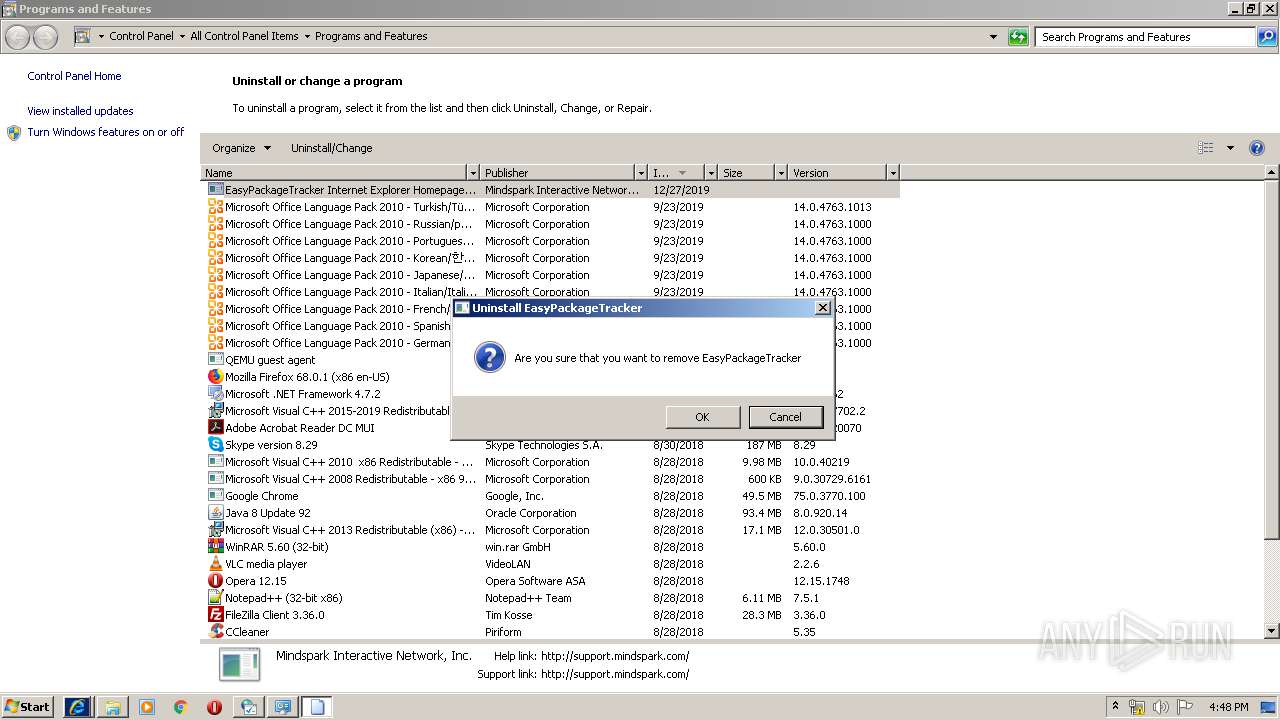
Task: Click the Adobe Acrobat Reader DC icon
Action: pyautogui.click(x=215, y=428)
